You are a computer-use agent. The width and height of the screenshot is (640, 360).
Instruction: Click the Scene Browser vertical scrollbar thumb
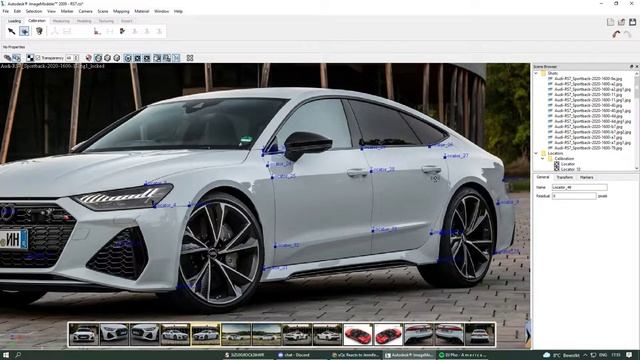[x=637, y=86]
